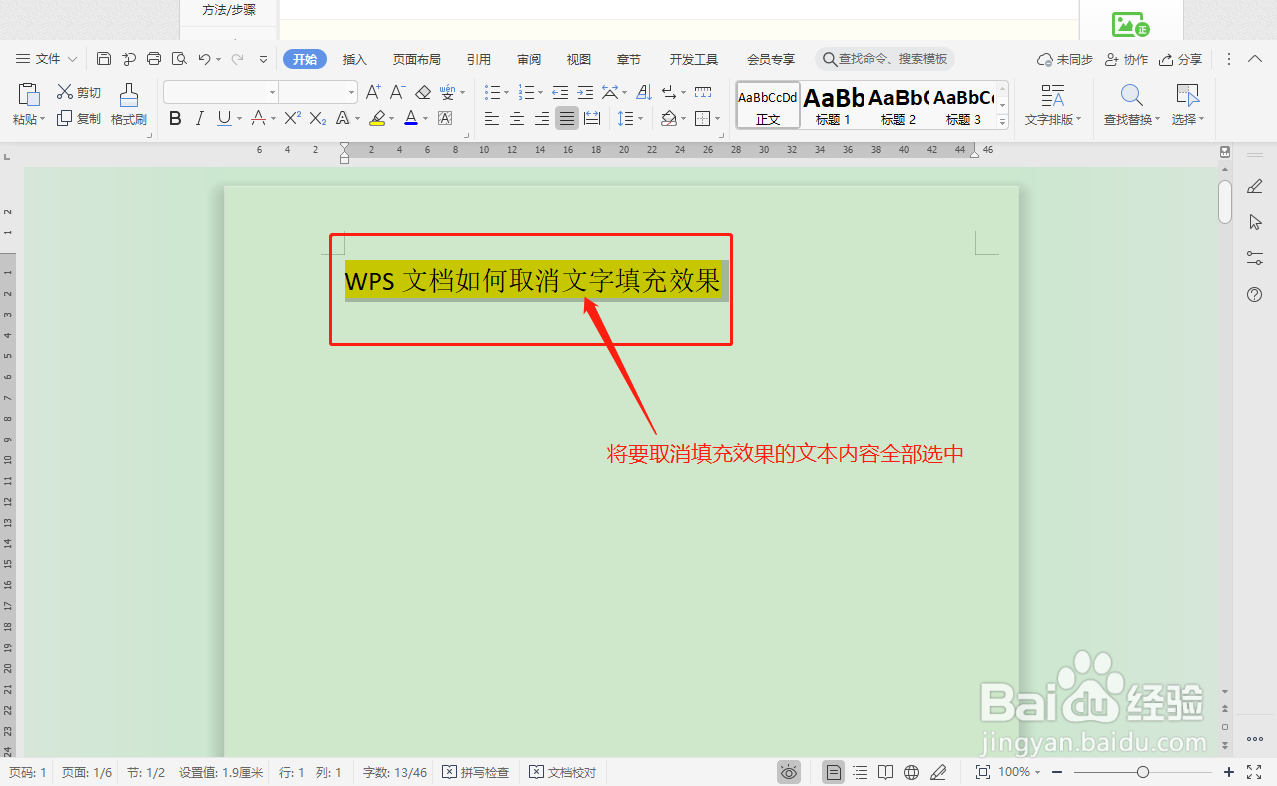Align text left
Screen dimensions: 1277x786
pos(492,118)
